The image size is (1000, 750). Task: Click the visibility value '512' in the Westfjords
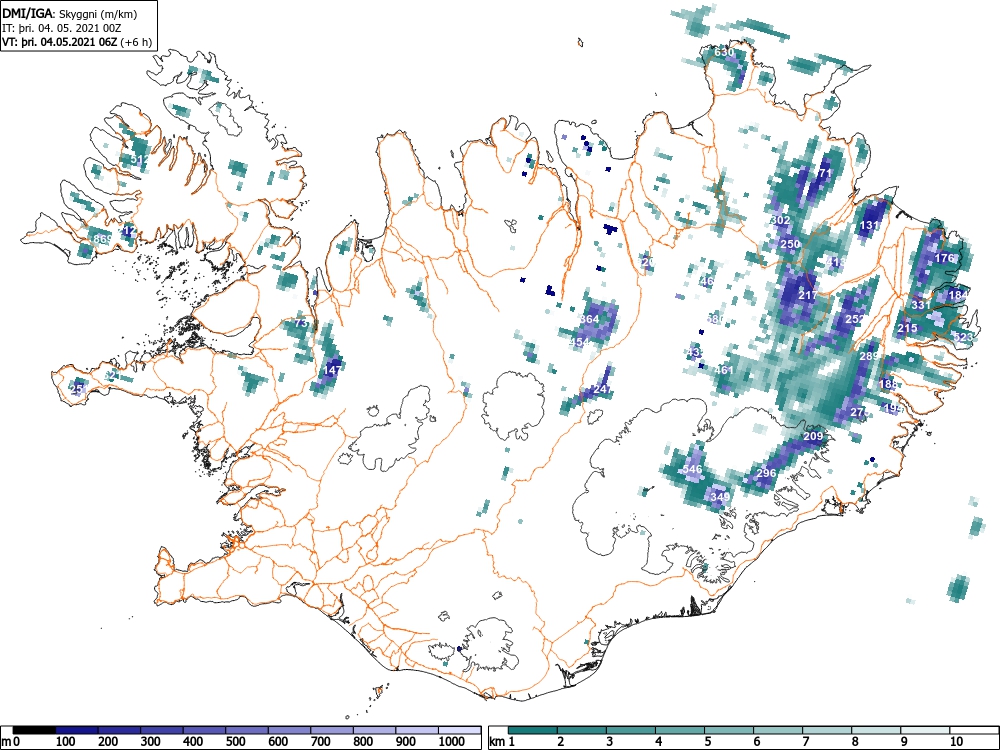(x=139, y=160)
